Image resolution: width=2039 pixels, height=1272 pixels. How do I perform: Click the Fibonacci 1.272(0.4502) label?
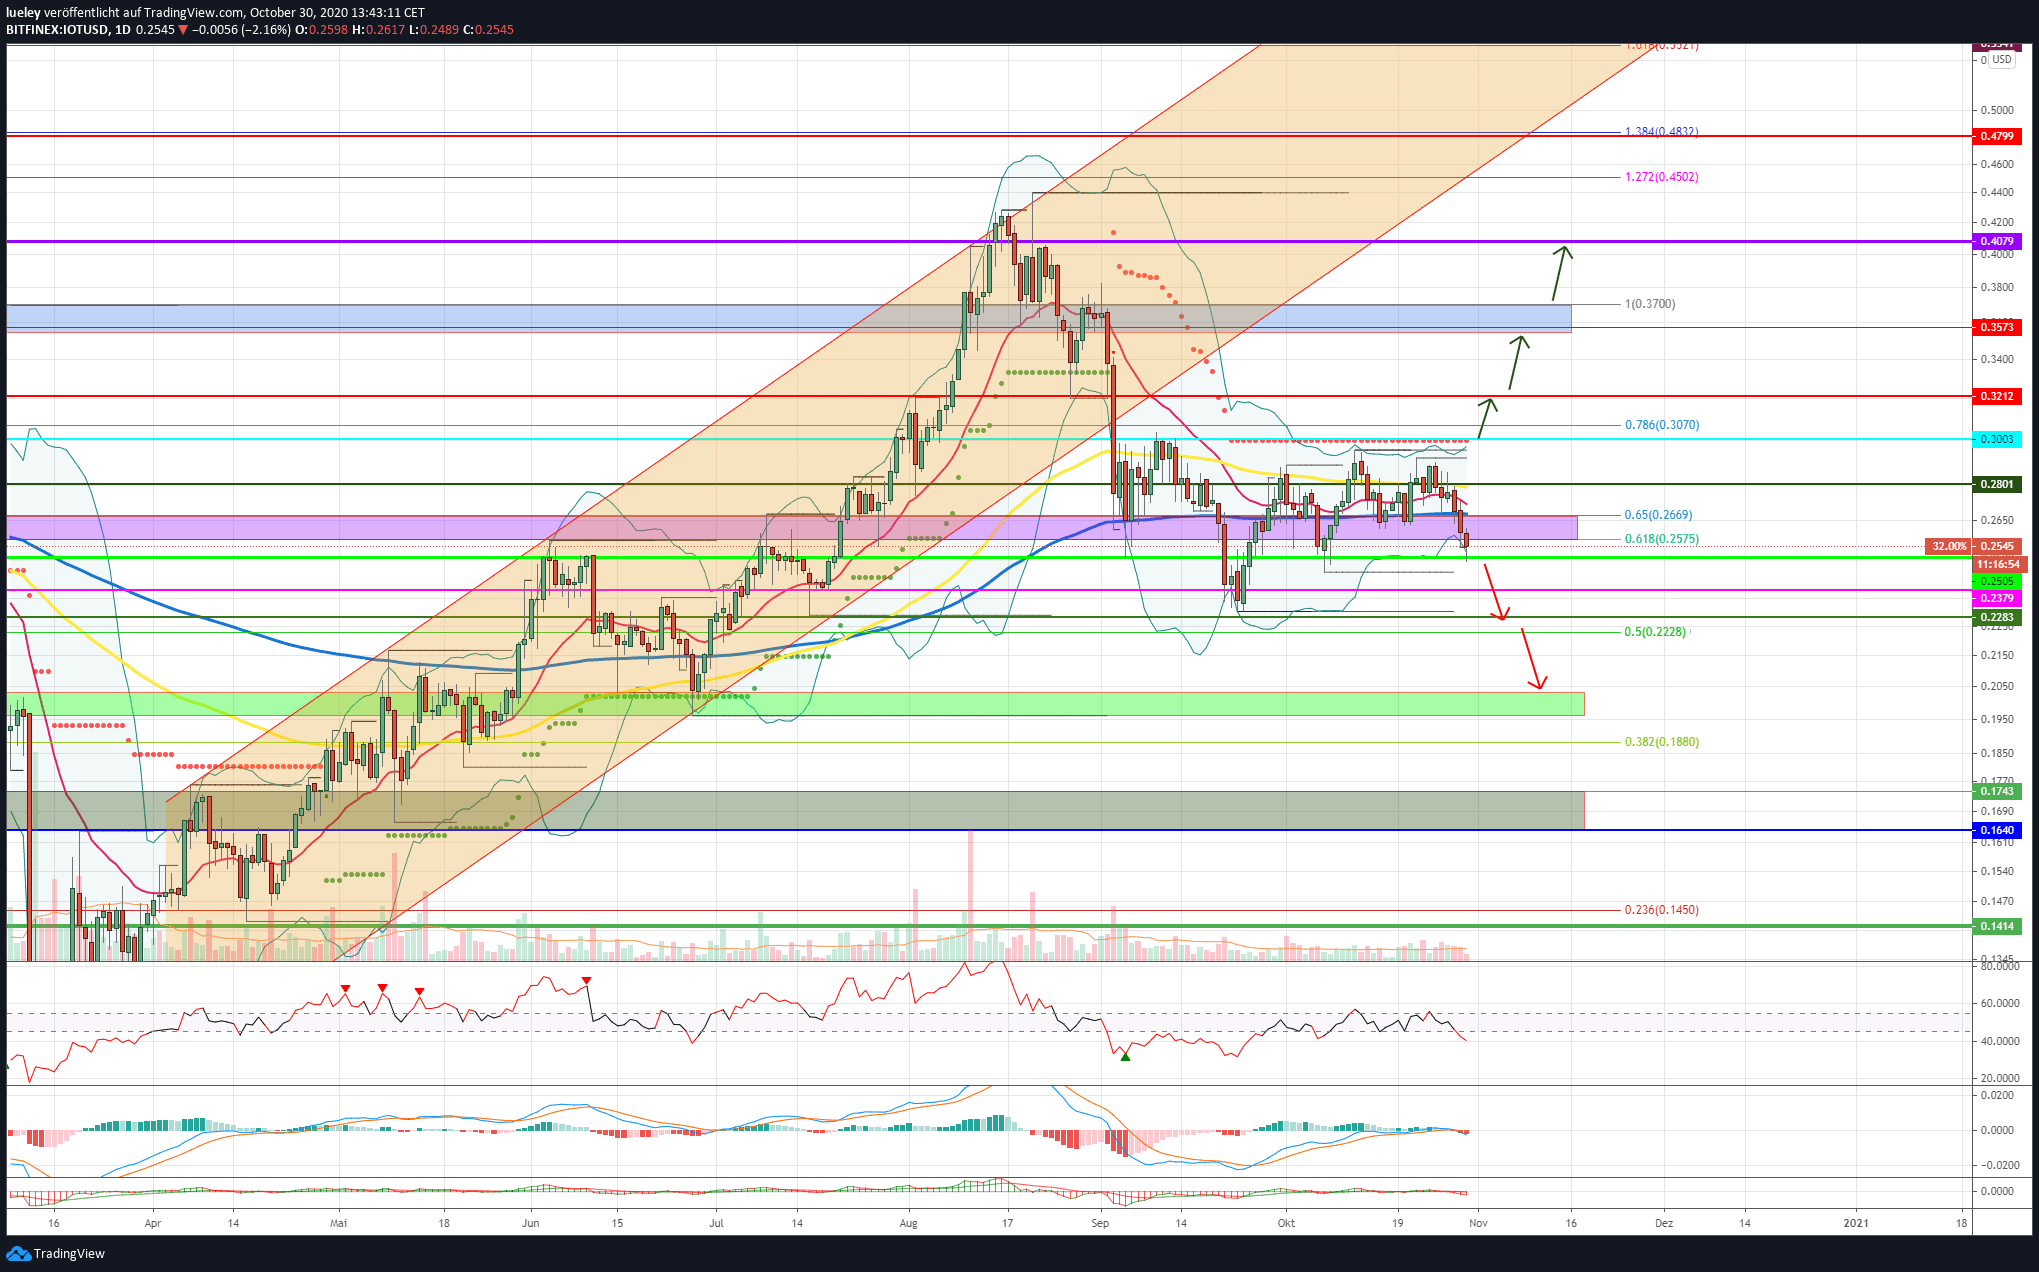[1661, 177]
